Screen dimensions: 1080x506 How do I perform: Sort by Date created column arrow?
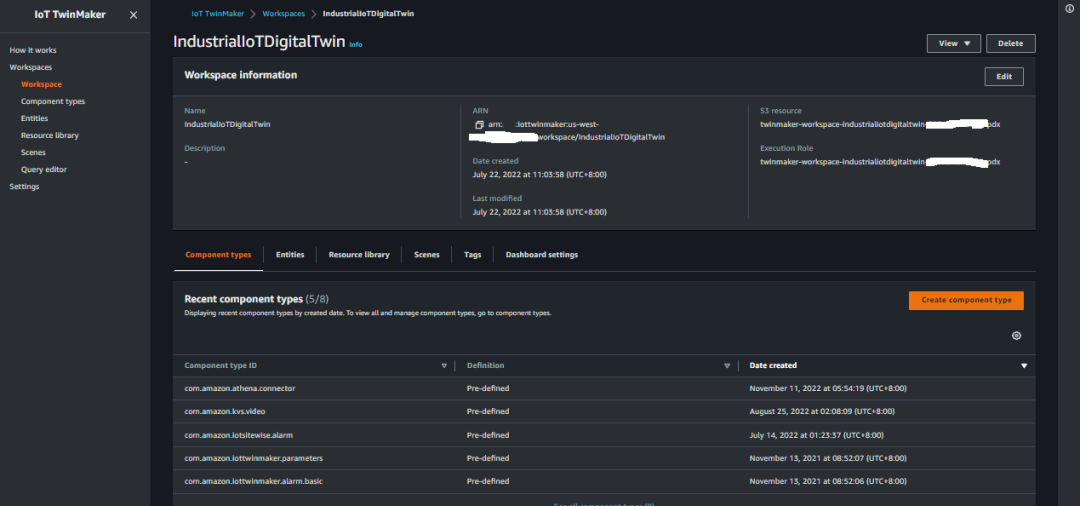point(1024,366)
